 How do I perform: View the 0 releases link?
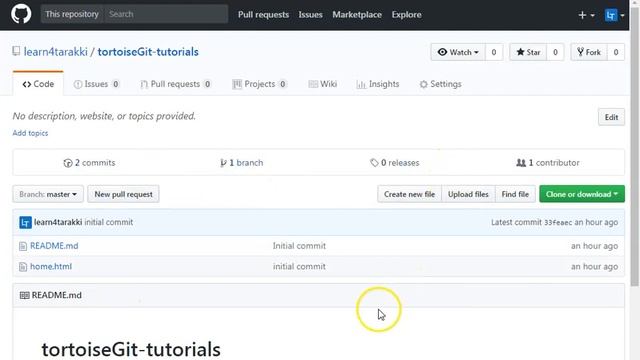coord(395,163)
